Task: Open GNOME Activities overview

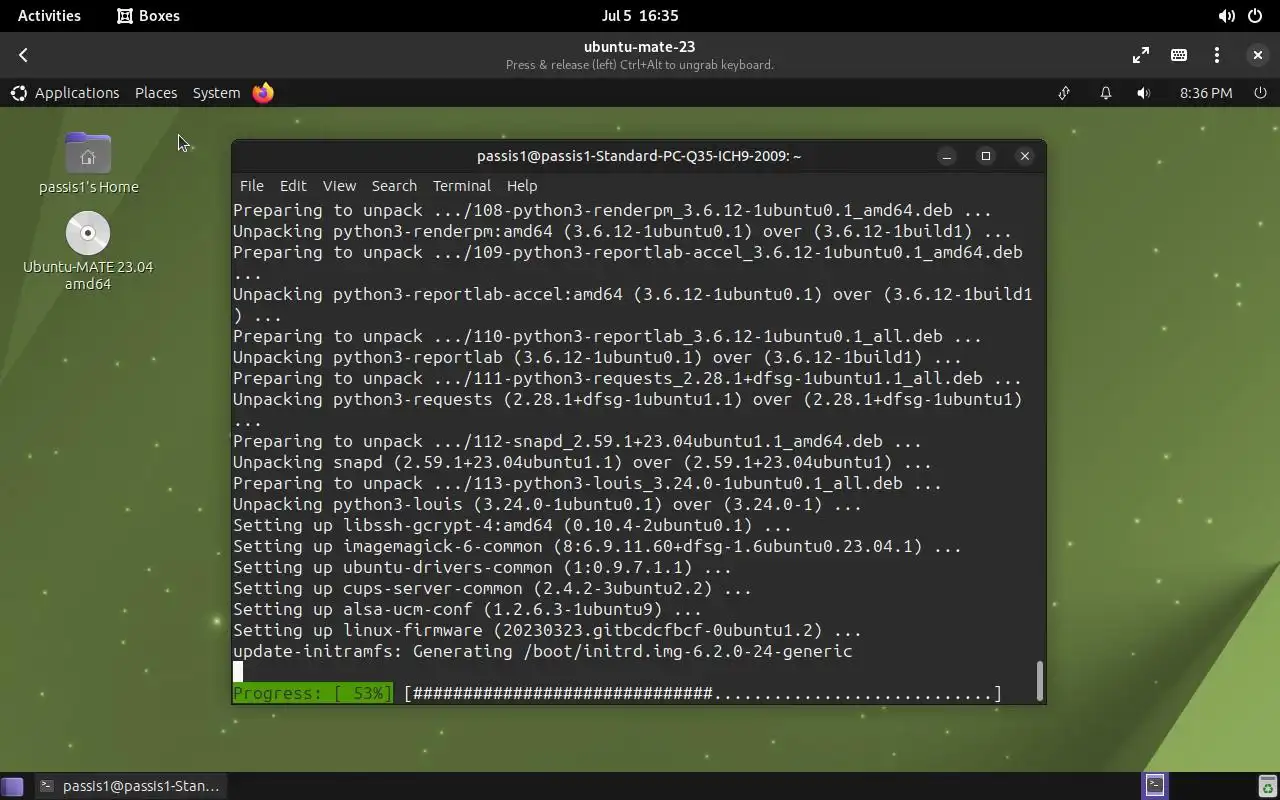Action: (49, 15)
